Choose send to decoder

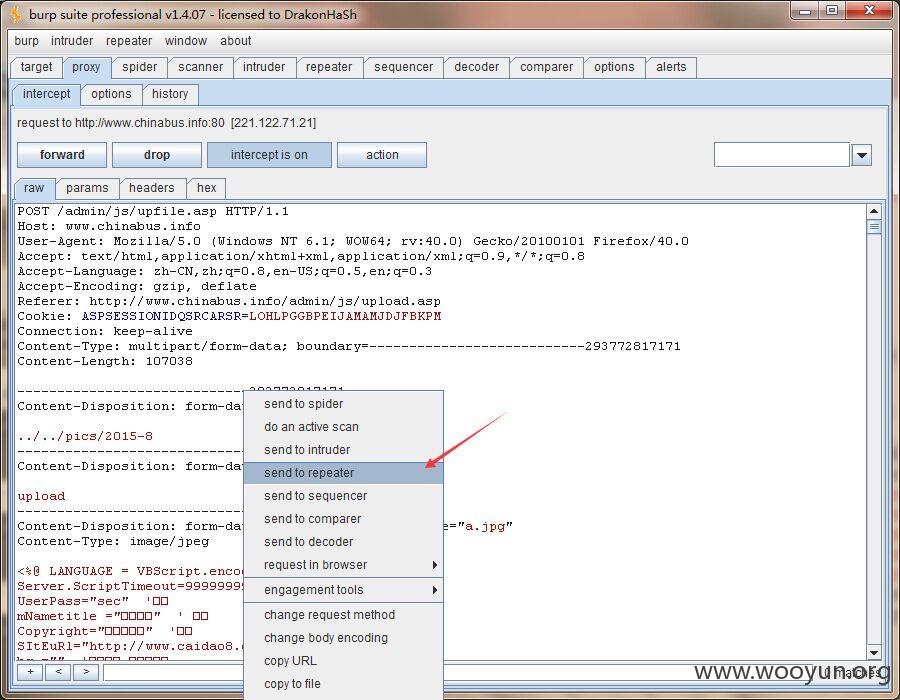344,542
